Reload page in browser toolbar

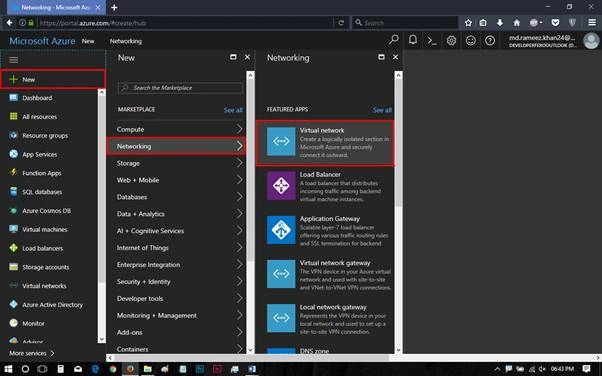click(341, 23)
